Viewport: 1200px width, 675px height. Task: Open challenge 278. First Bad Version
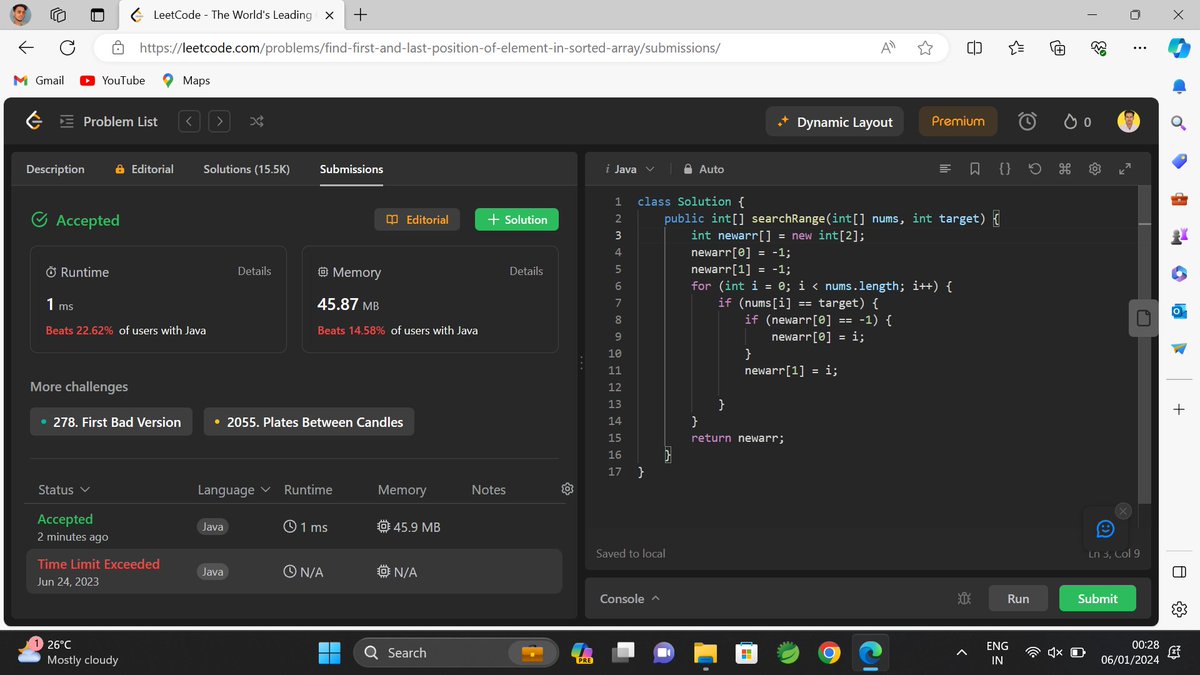coord(110,422)
